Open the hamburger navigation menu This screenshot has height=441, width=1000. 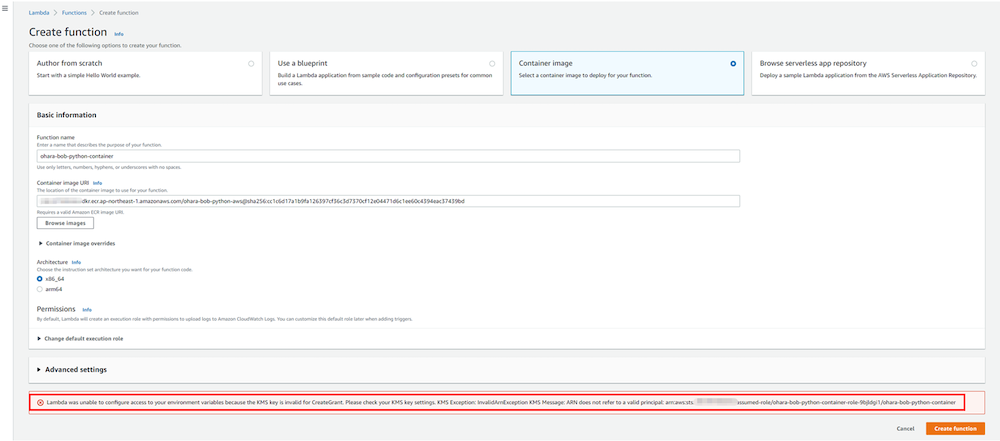(6, 8)
